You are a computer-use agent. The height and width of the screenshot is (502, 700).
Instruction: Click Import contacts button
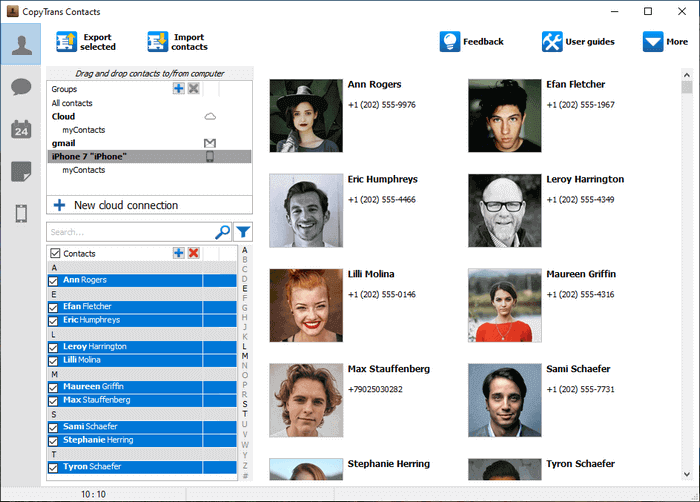pyautogui.click(x=178, y=42)
